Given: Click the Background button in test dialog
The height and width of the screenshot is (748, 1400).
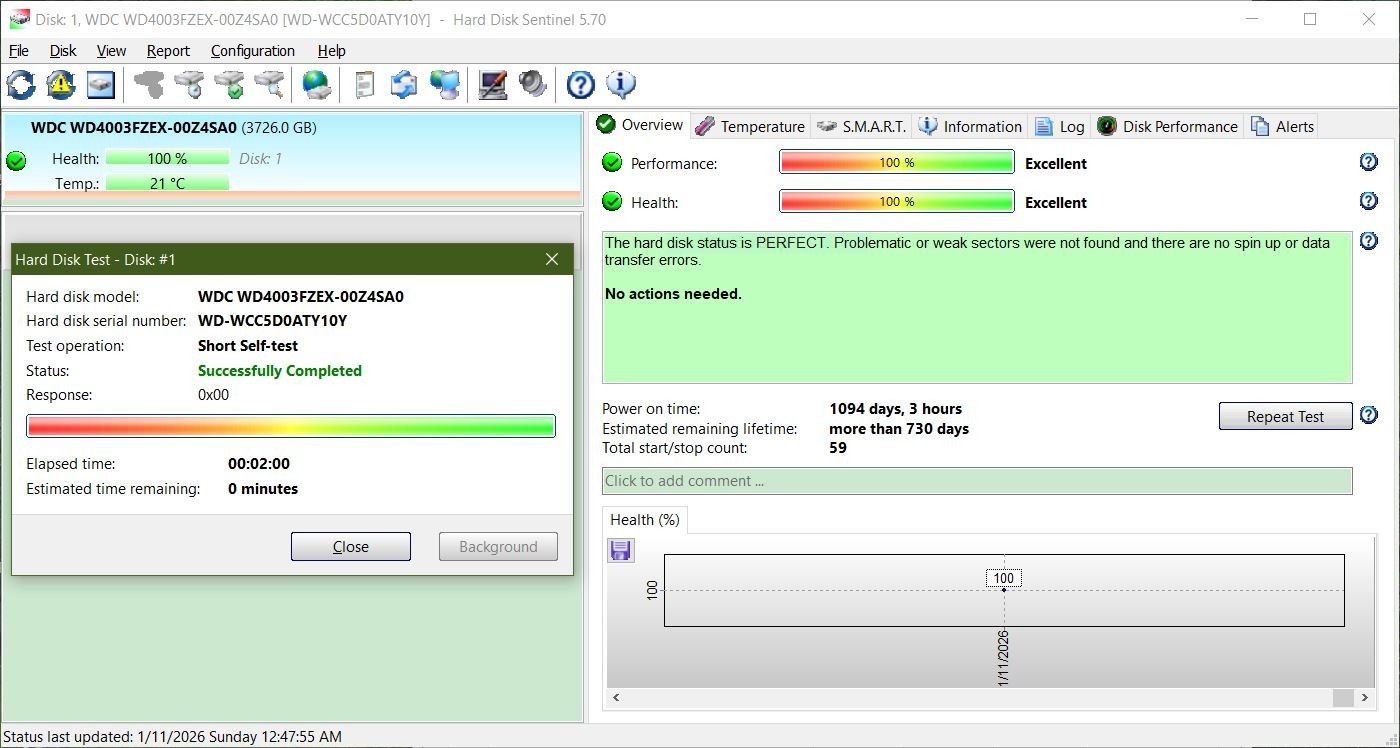Looking at the screenshot, I should pyautogui.click(x=498, y=547).
